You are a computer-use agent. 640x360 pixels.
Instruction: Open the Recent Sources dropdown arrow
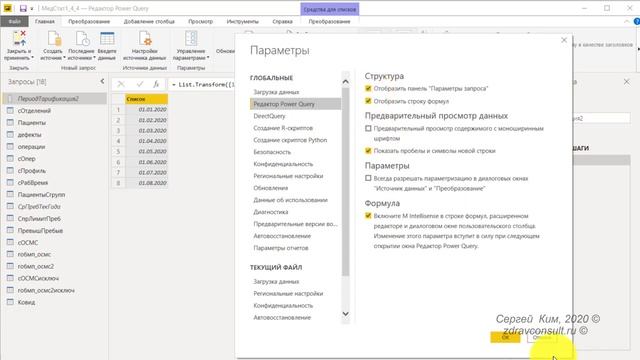click(x=94, y=58)
